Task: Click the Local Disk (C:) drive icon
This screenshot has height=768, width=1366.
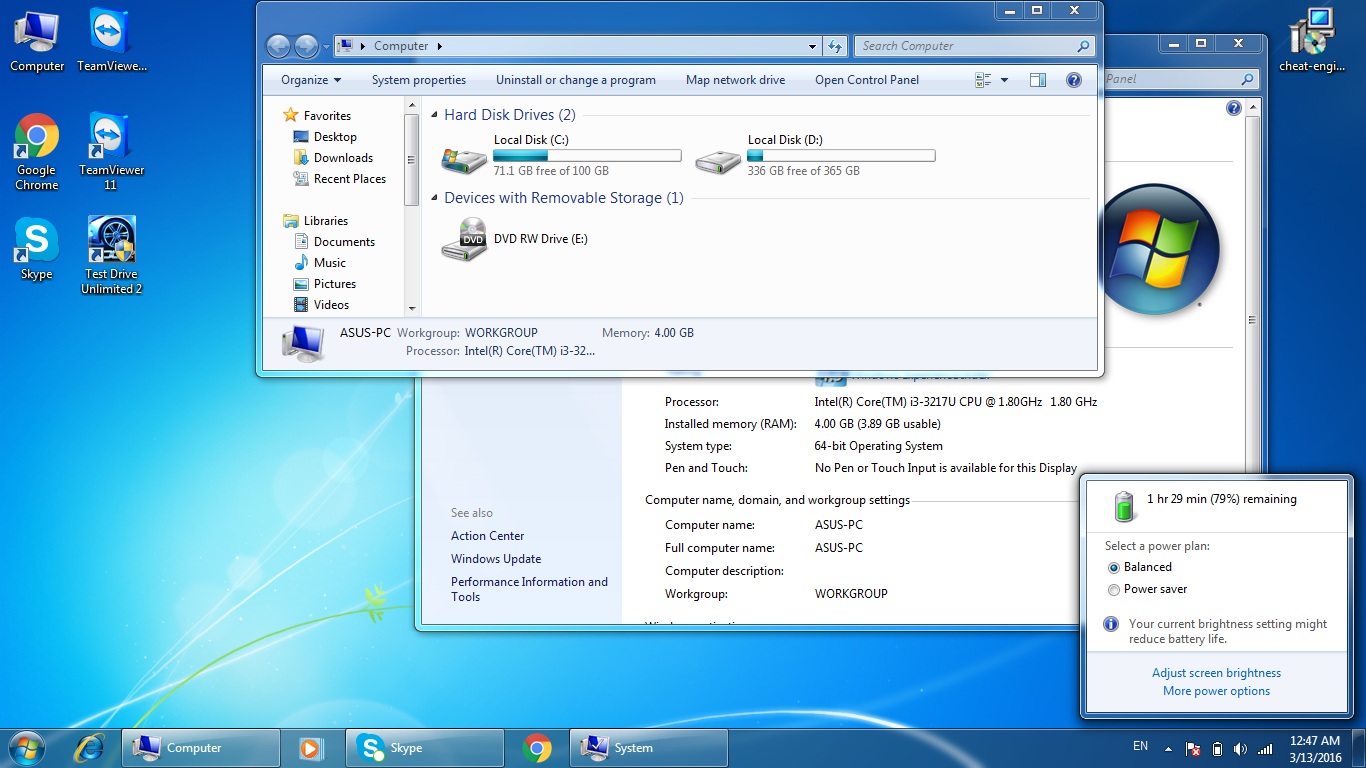Action: (x=464, y=158)
